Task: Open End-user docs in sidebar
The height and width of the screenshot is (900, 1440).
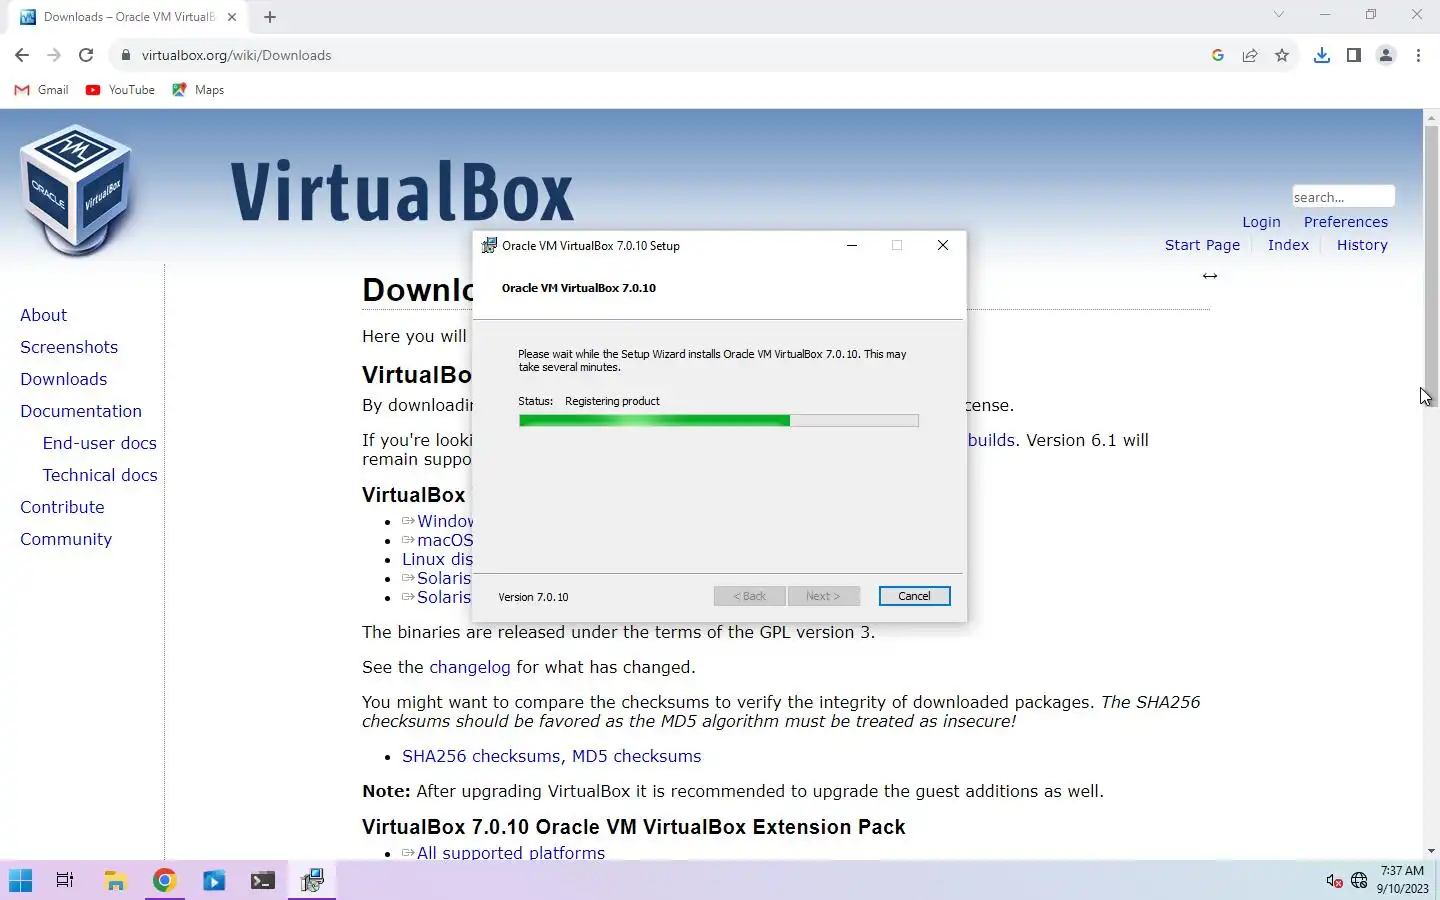Action: (x=99, y=443)
